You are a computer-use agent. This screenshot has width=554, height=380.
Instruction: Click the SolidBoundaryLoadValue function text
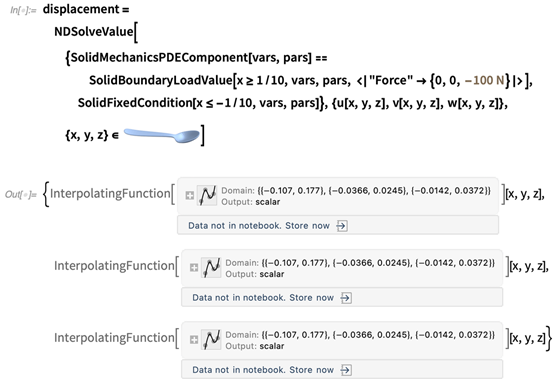click(x=160, y=81)
